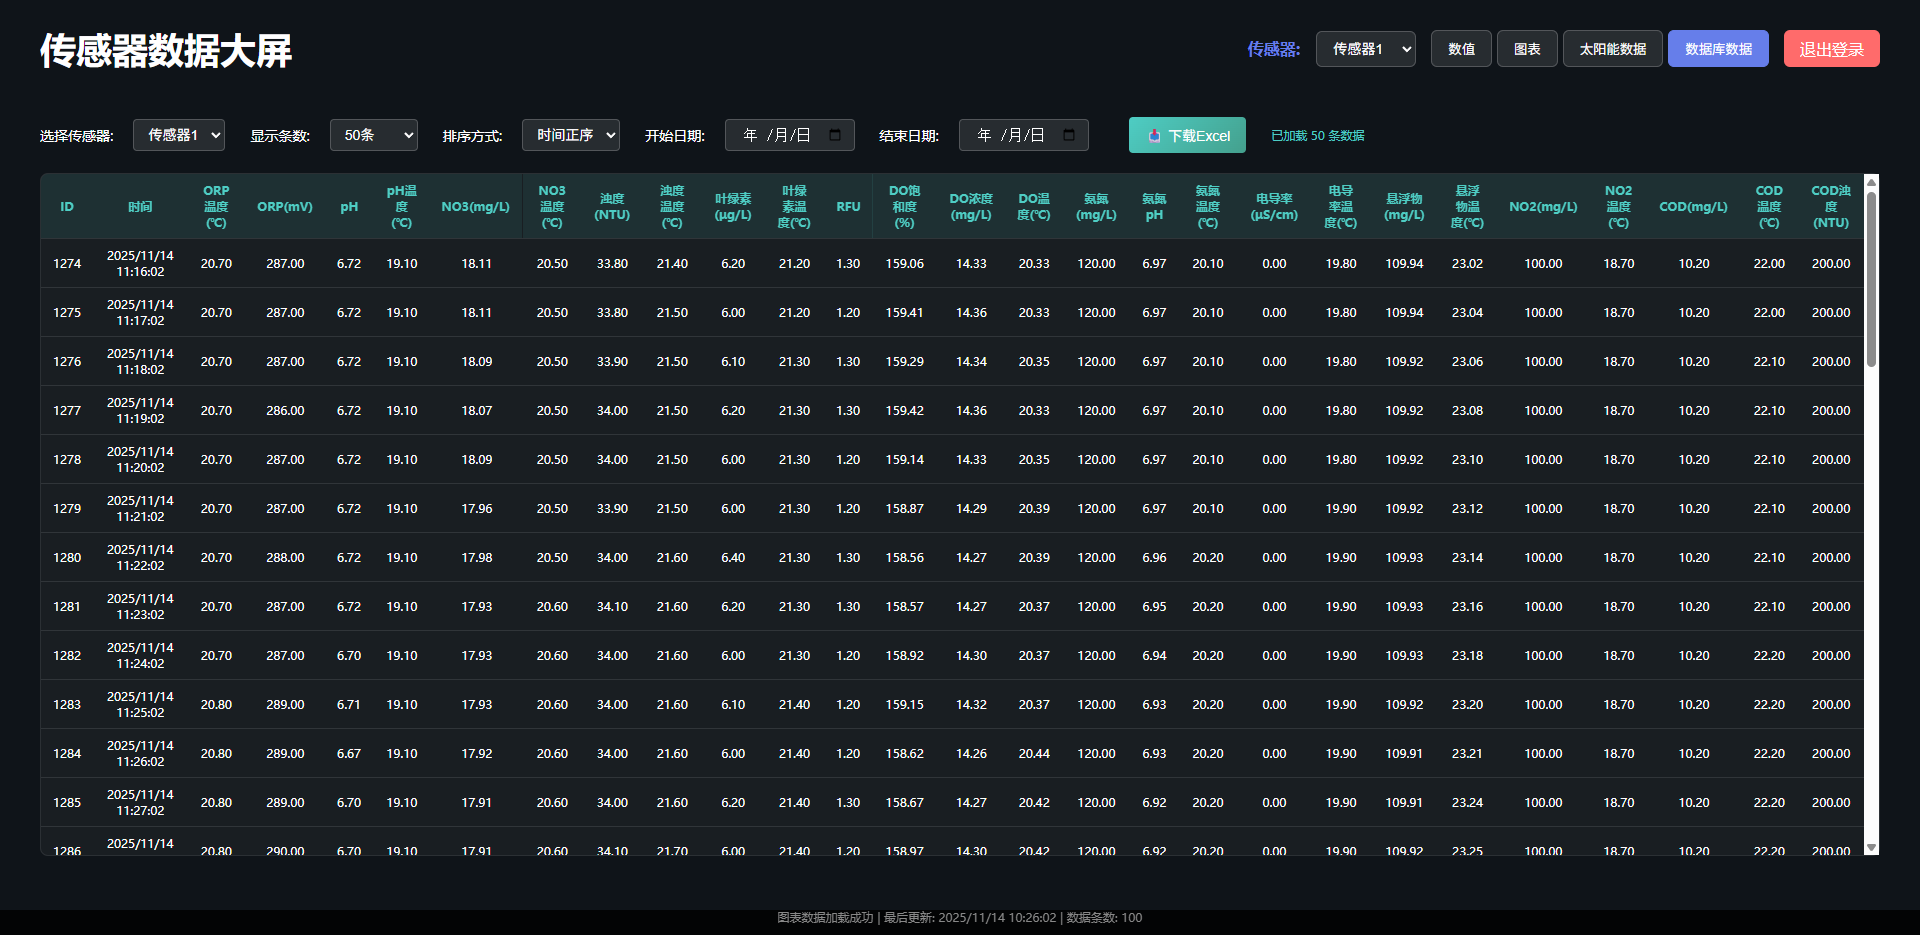Click the scrollbar up arrow of table
The image size is (1920, 936).
point(1871,182)
